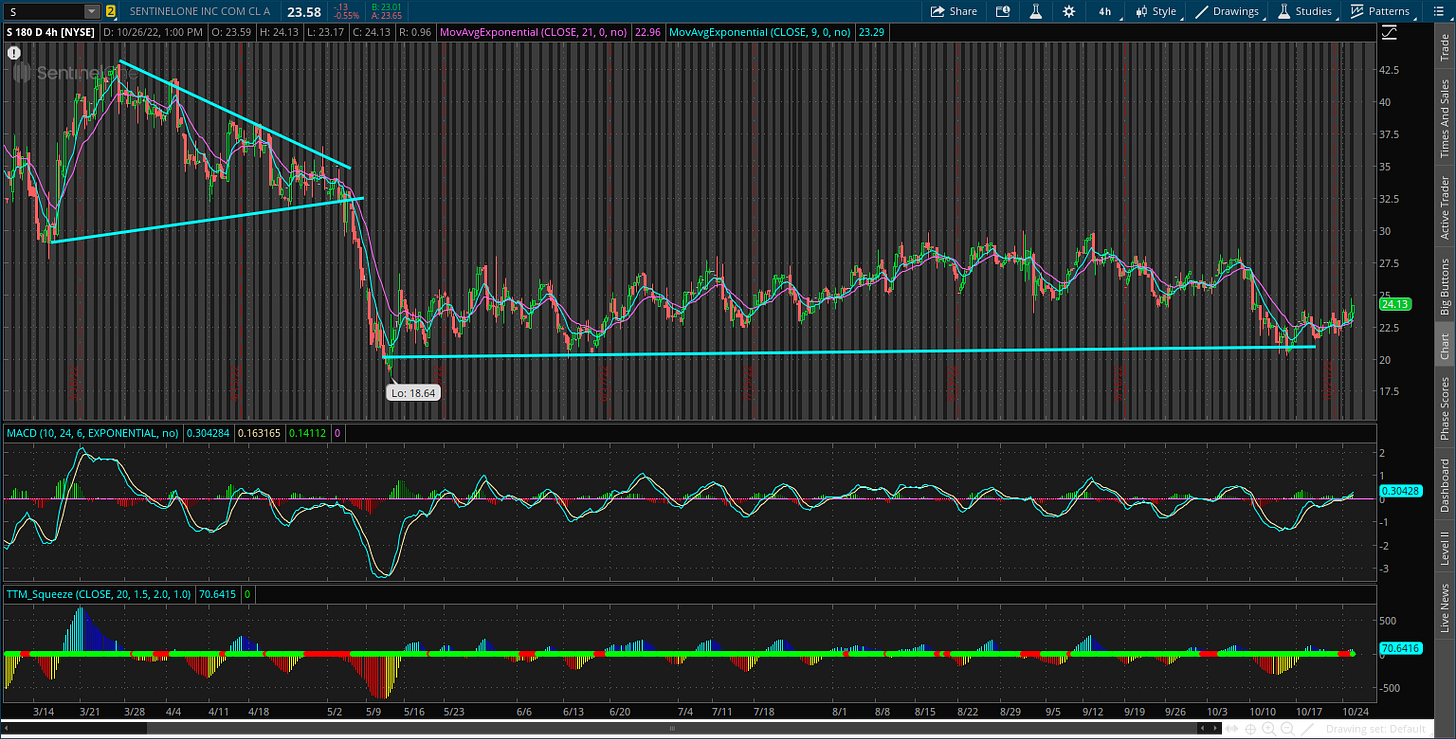This screenshot has width=1456, height=739.
Task: Click the calendar clock icon beside Share
Action: pos(1003,11)
